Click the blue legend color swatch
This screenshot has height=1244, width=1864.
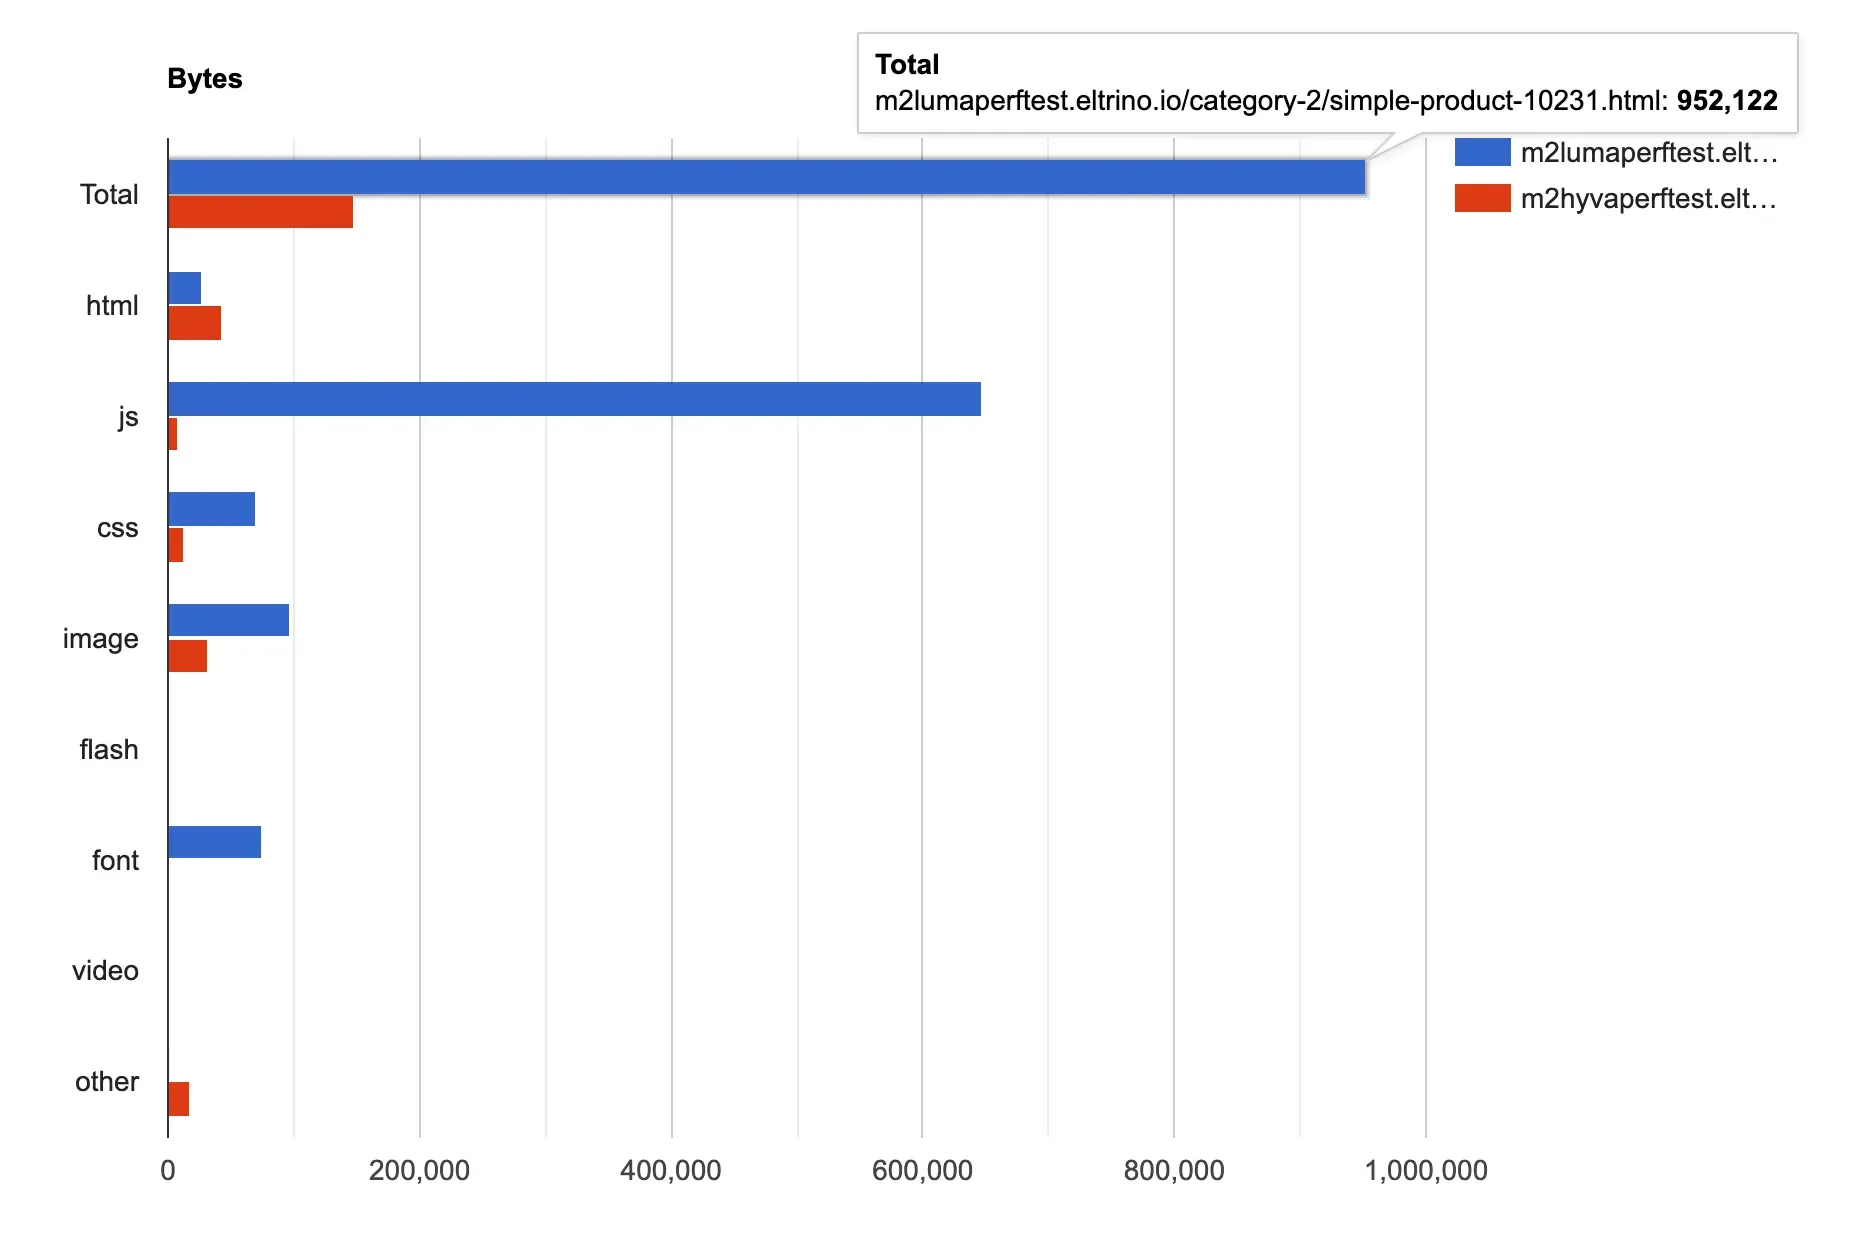1482,152
